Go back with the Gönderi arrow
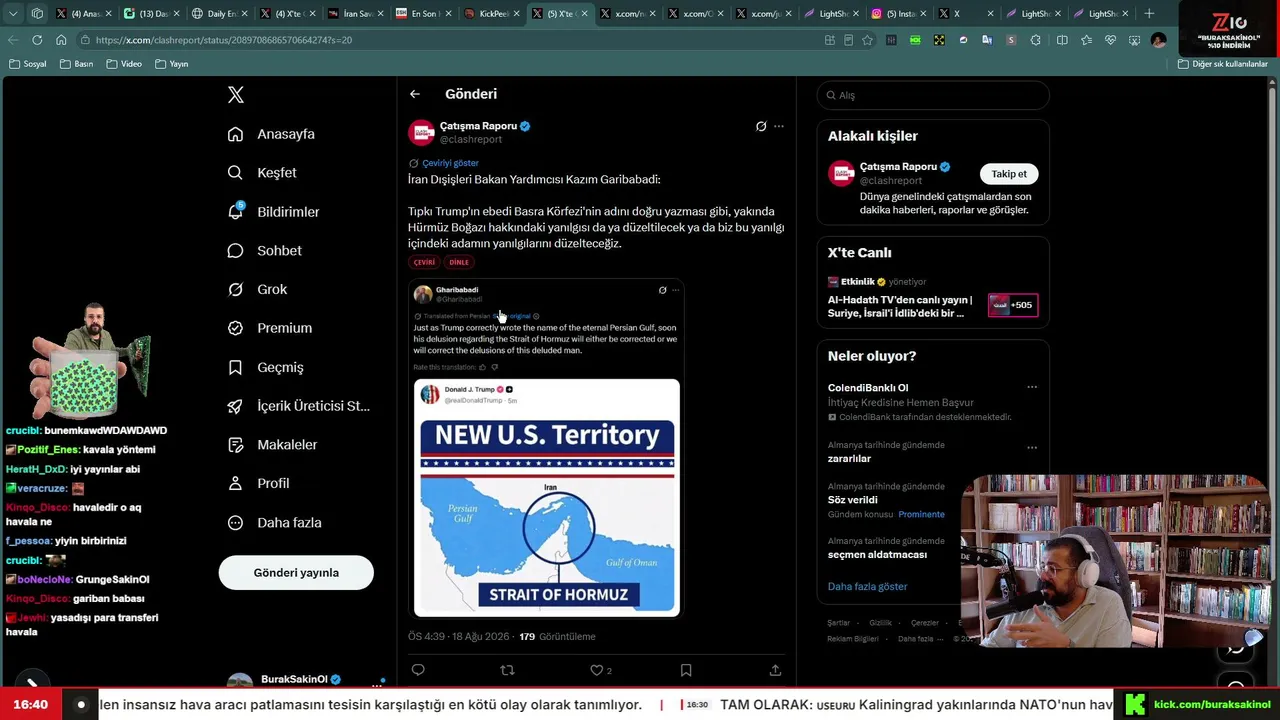The height and width of the screenshot is (720, 1280). coord(415,94)
